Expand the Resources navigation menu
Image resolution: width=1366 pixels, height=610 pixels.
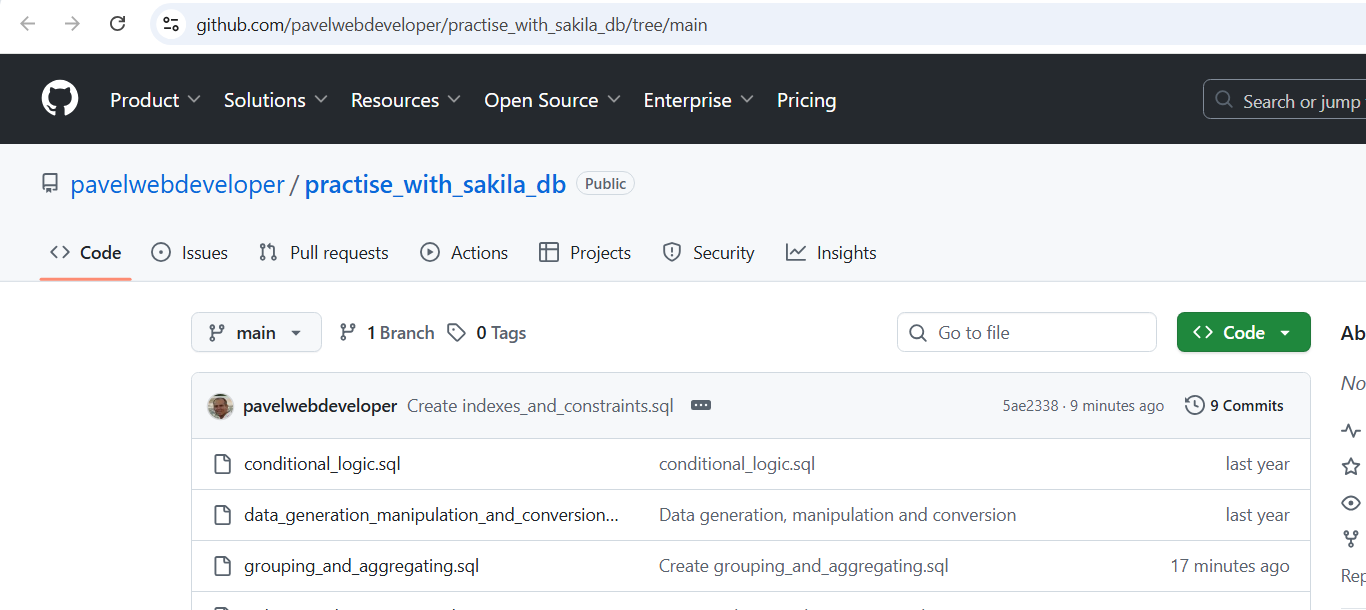(406, 100)
